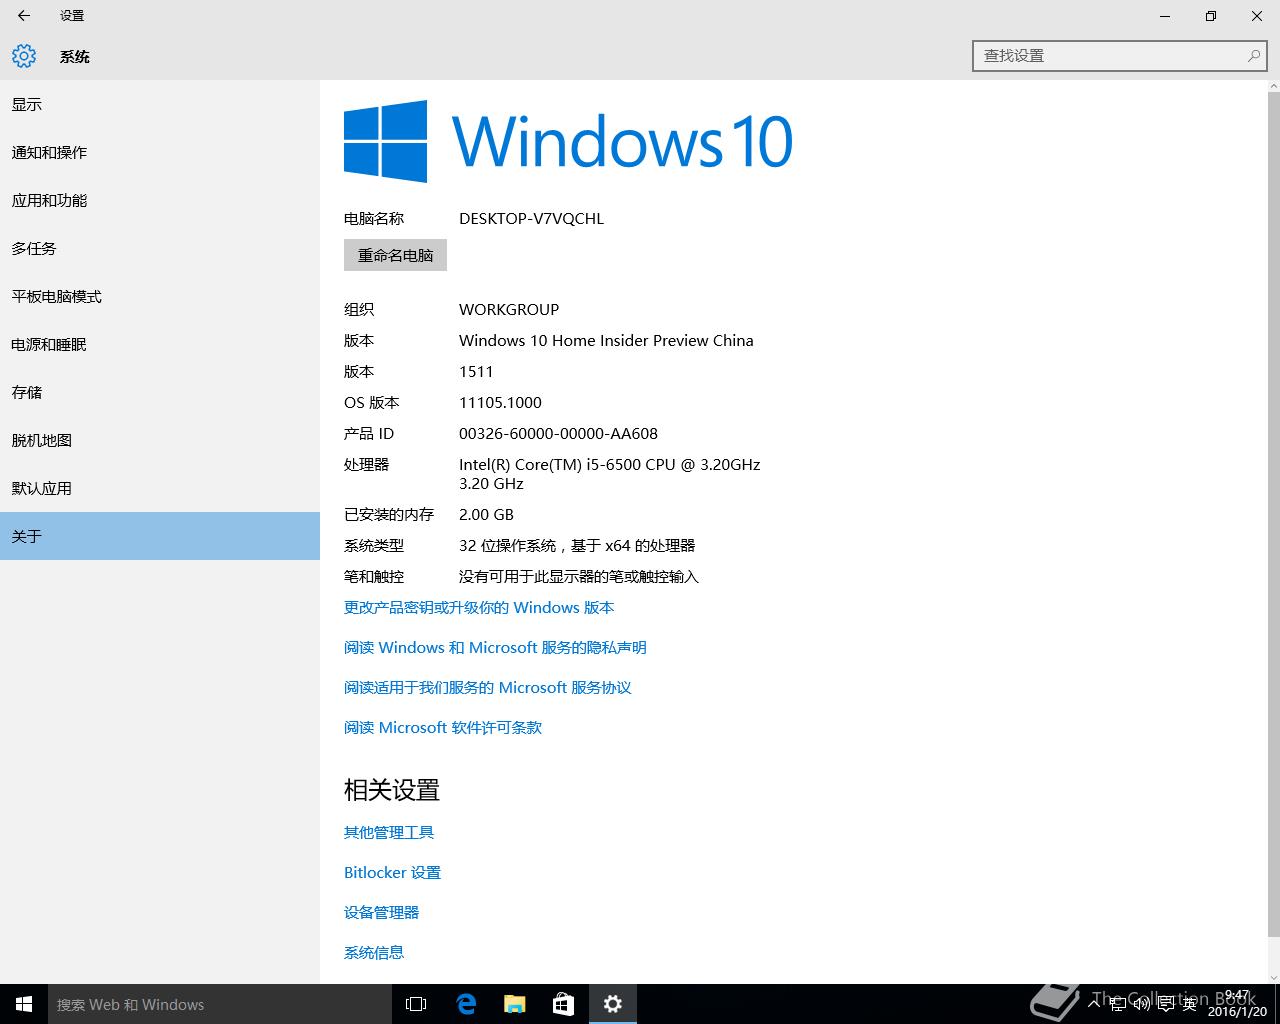The image size is (1280, 1024).
Task: Click the Windows 10 logo
Action: (x=568, y=141)
